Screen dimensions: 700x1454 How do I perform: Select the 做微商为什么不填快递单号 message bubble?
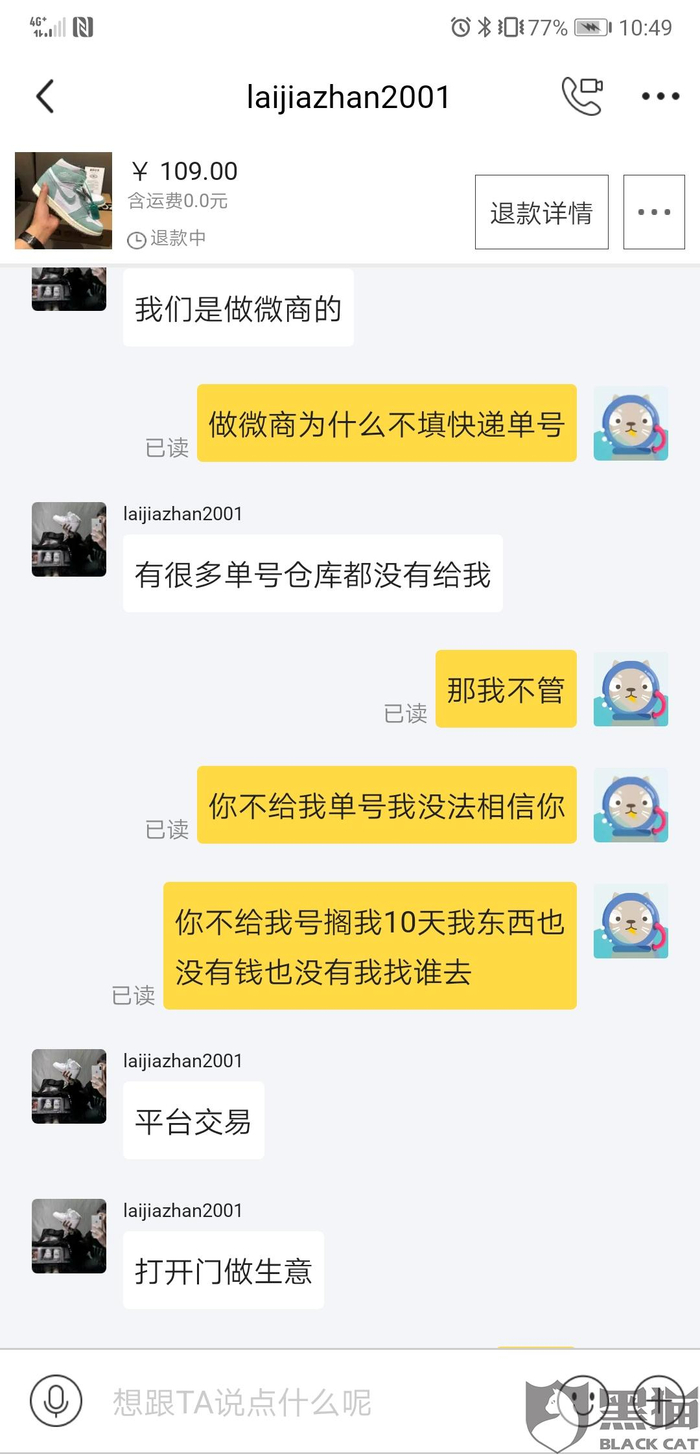pyautogui.click(x=387, y=423)
